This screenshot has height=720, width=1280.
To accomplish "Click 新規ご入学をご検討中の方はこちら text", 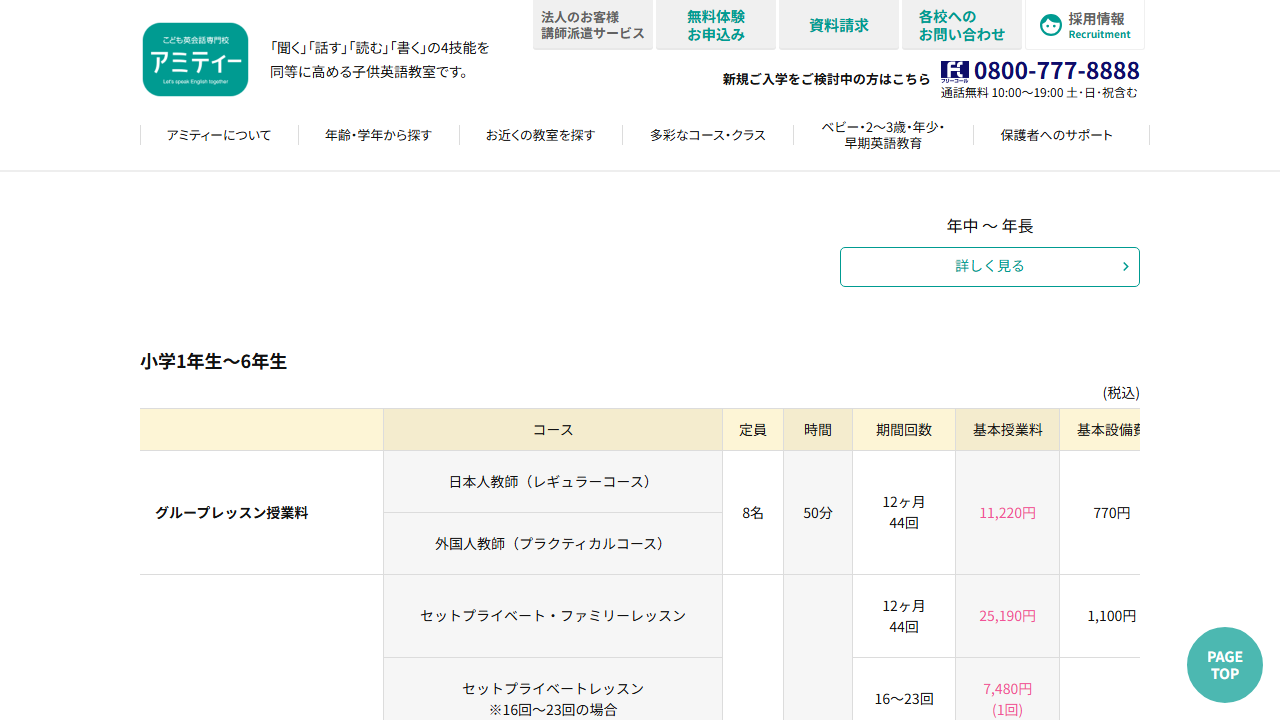I will [826, 79].
